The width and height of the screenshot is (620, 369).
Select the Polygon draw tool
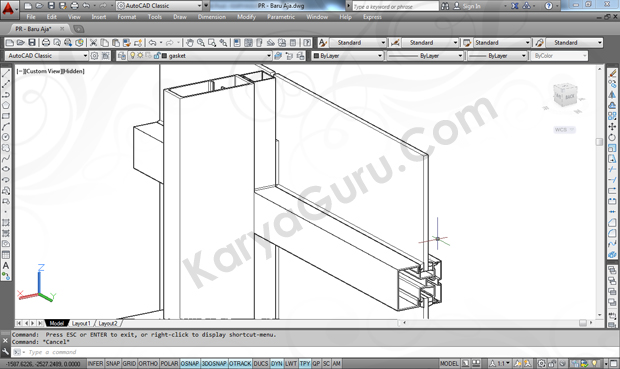click(6, 105)
